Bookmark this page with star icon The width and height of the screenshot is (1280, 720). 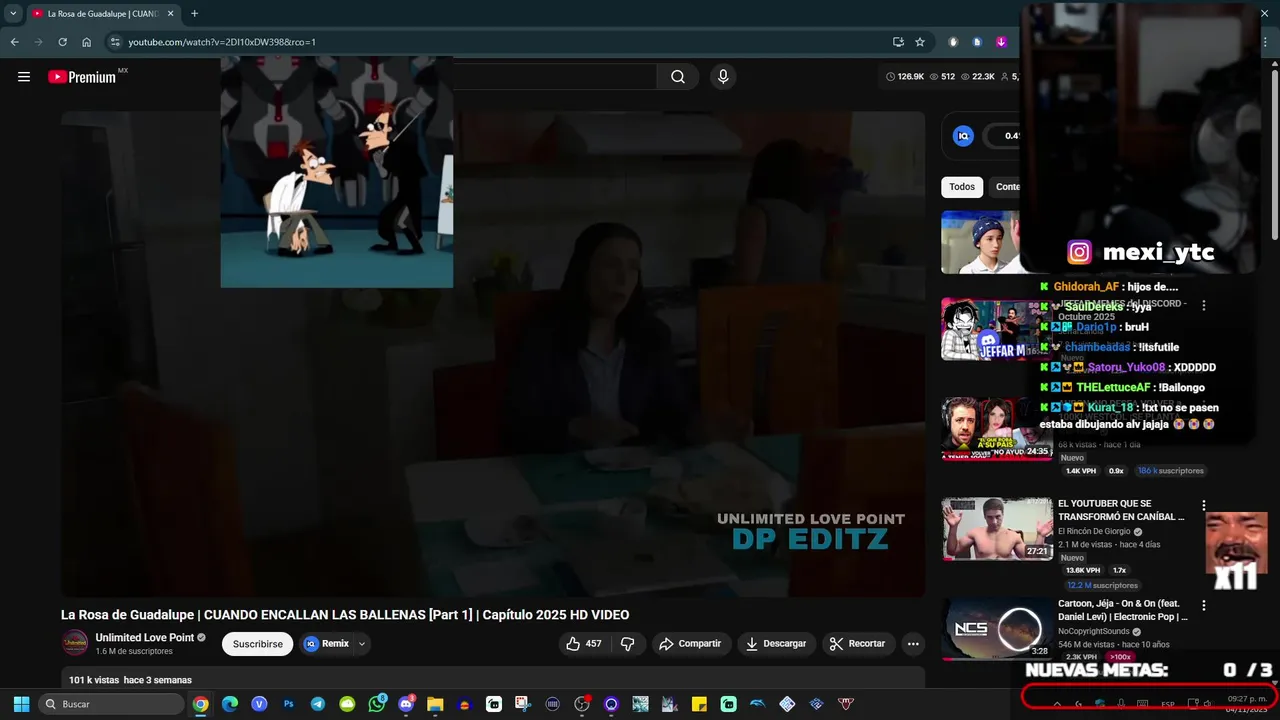coord(920,42)
